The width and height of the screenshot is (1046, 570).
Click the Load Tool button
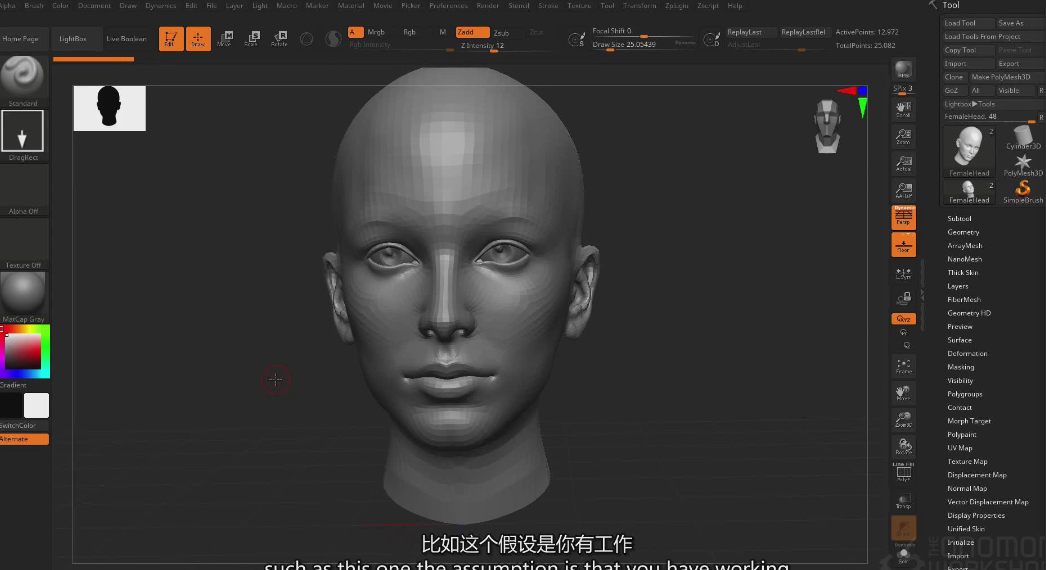pos(967,23)
